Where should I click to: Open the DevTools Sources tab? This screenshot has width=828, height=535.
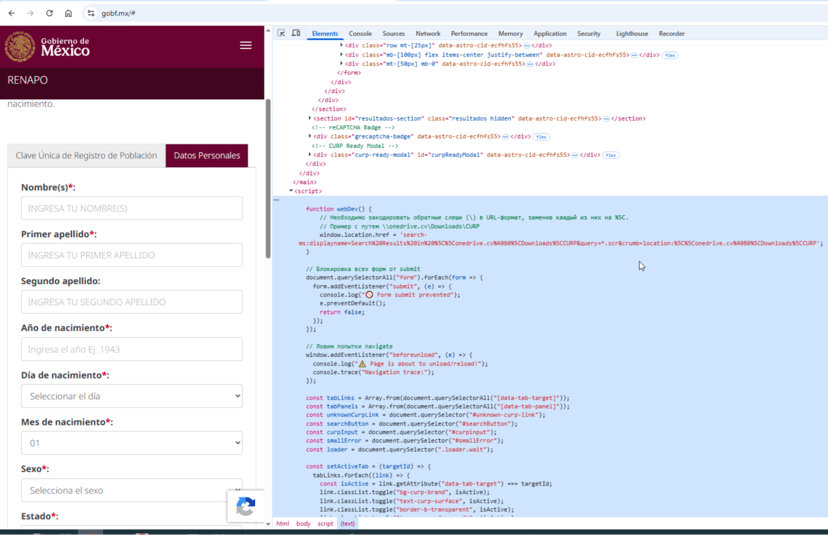(393, 33)
